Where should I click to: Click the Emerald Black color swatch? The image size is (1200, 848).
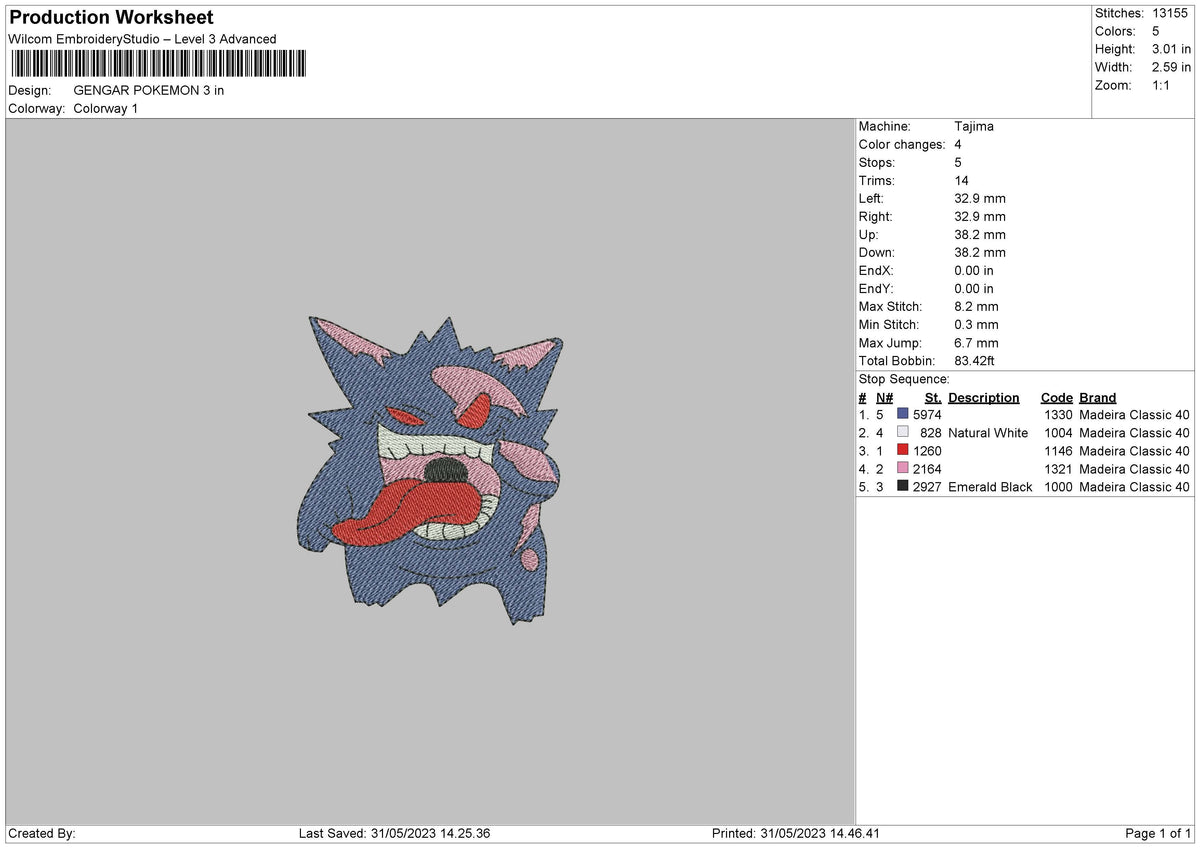coord(903,486)
